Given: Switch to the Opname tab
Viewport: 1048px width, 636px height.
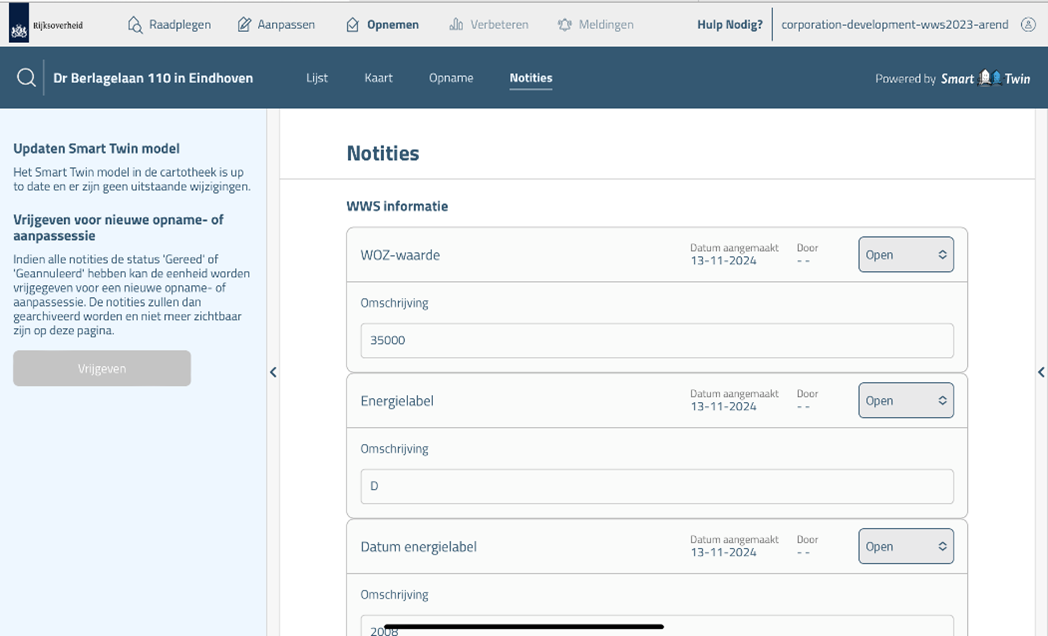Looking at the screenshot, I should 451,78.
